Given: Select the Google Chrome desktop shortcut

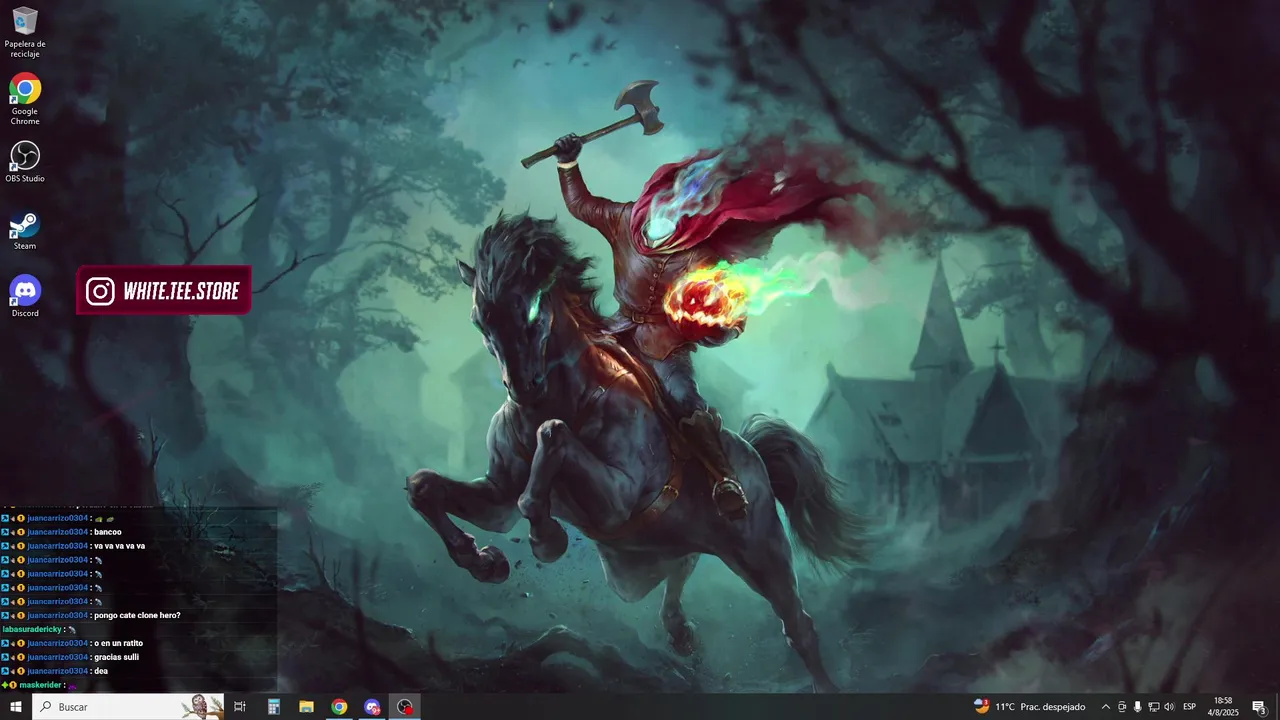Looking at the screenshot, I should pyautogui.click(x=25, y=99).
